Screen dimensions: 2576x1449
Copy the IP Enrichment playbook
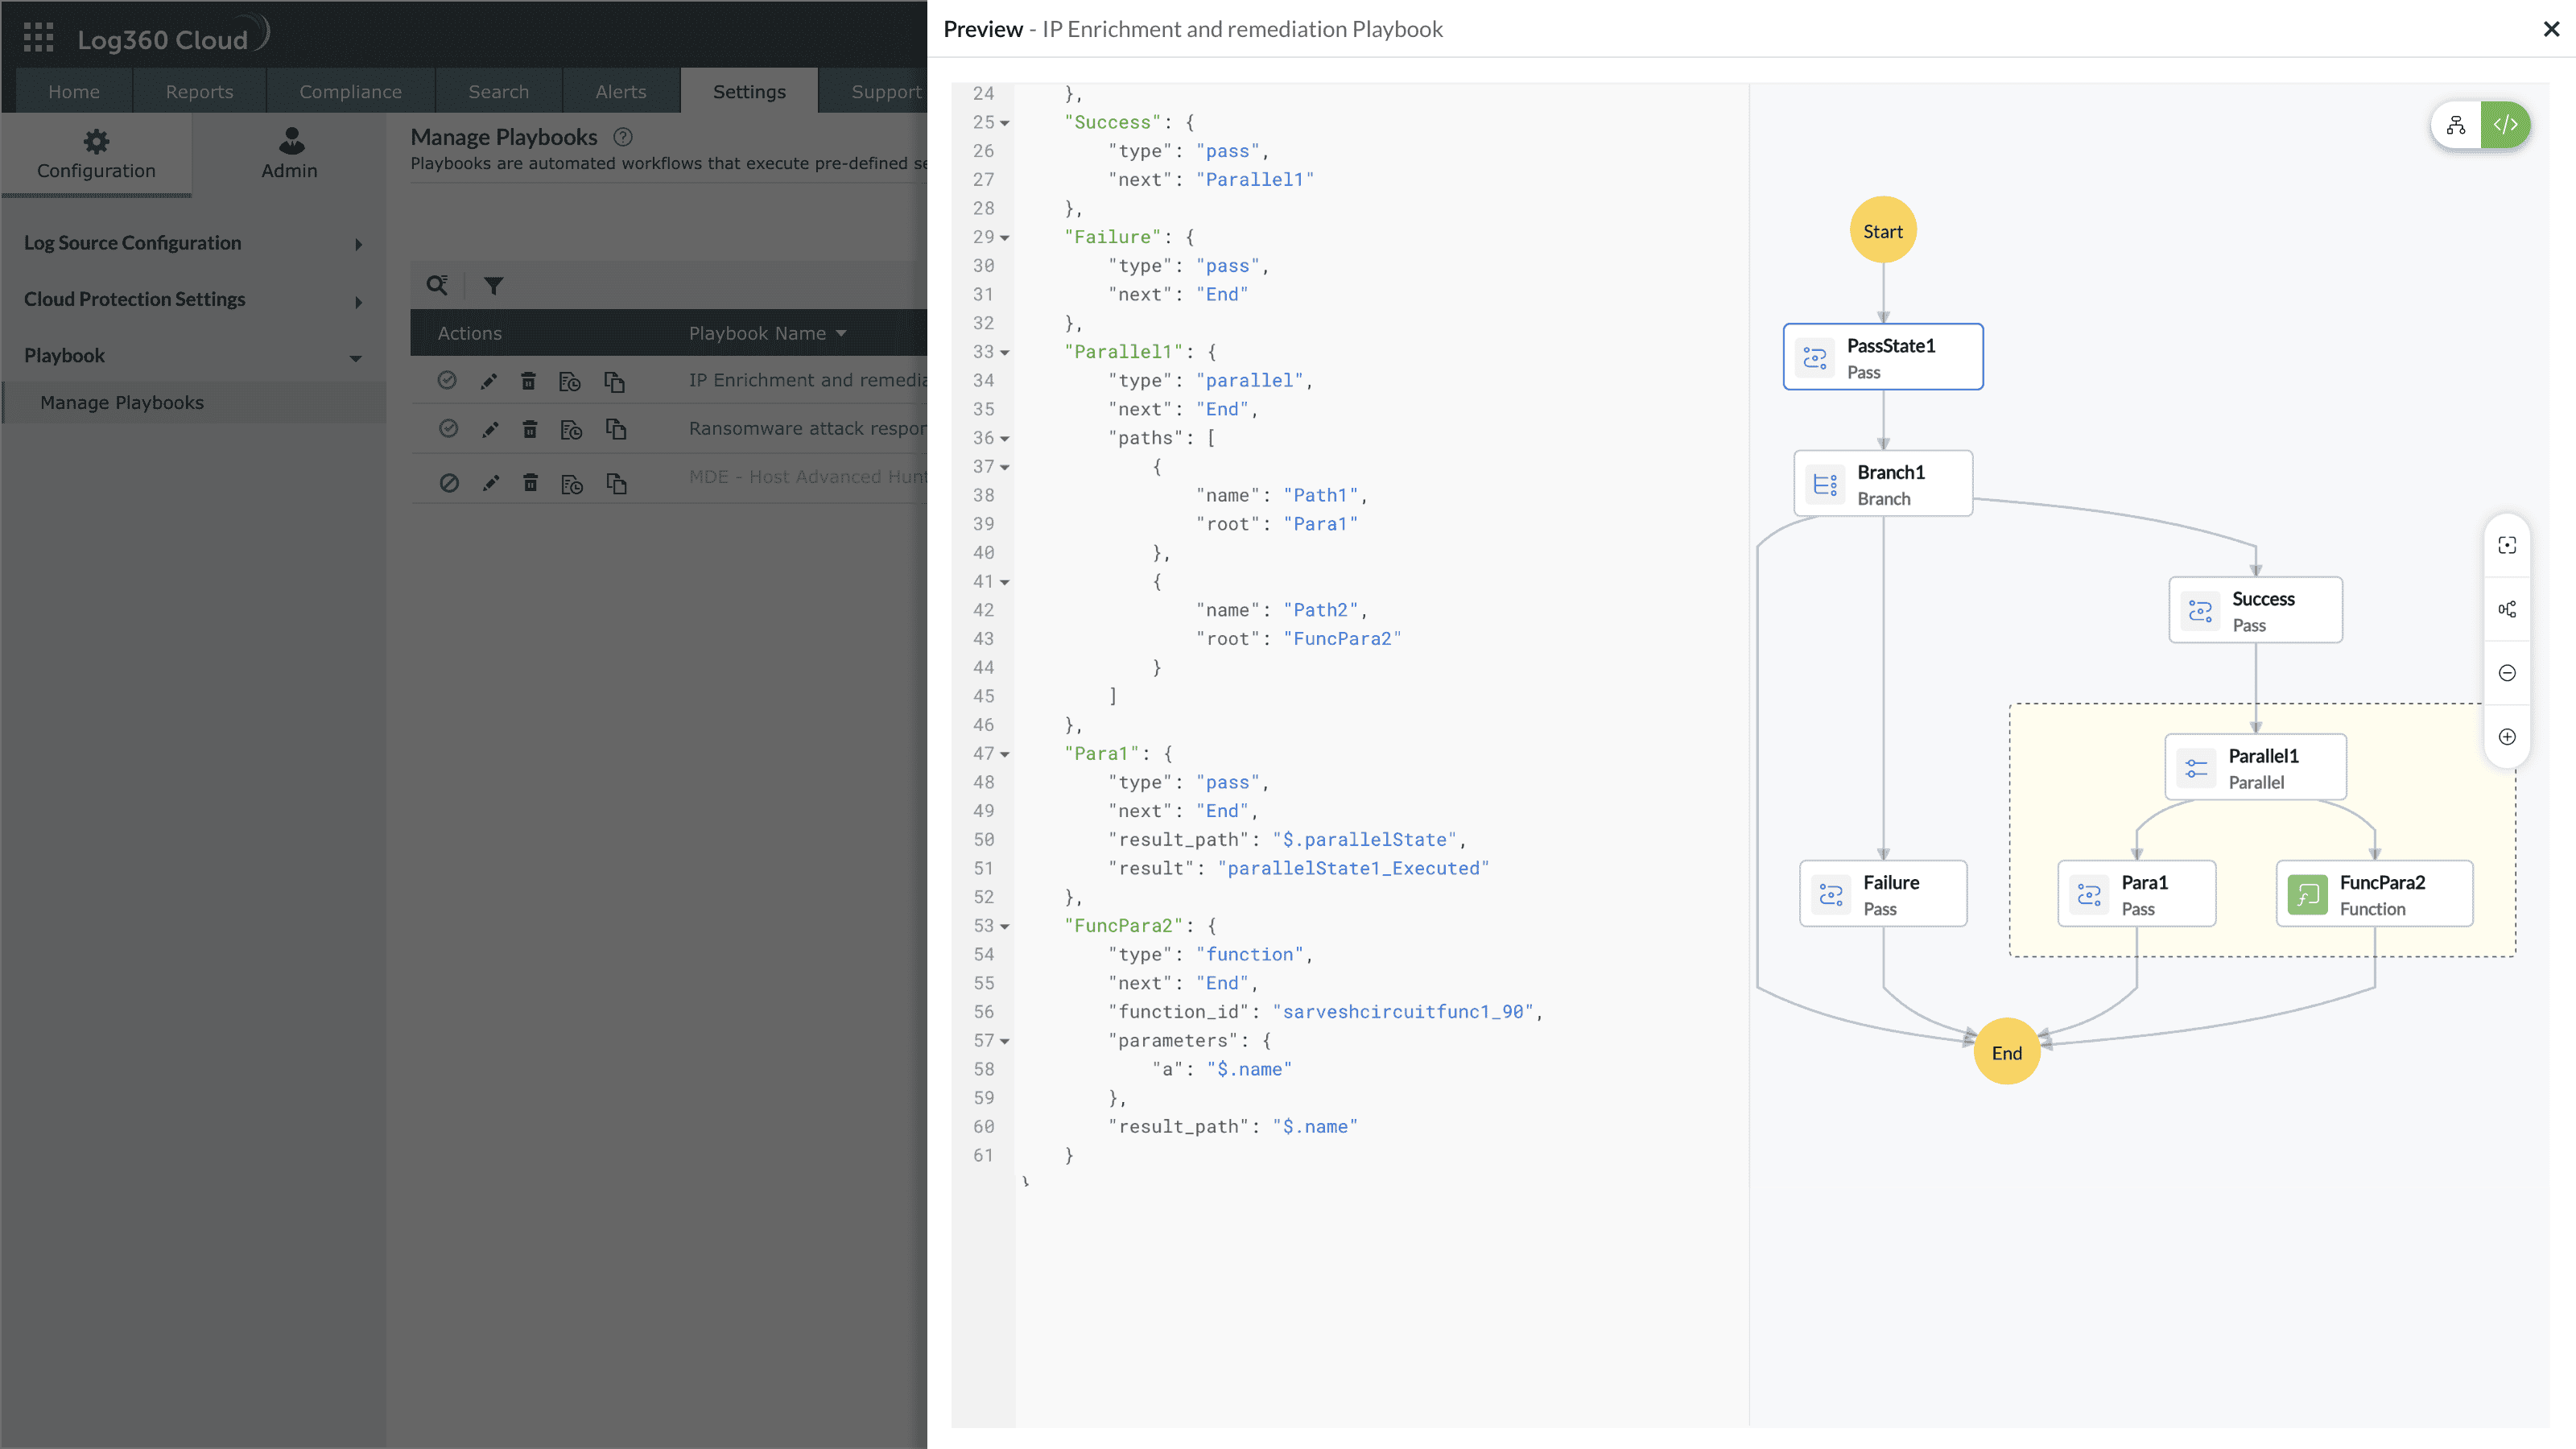point(614,381)
